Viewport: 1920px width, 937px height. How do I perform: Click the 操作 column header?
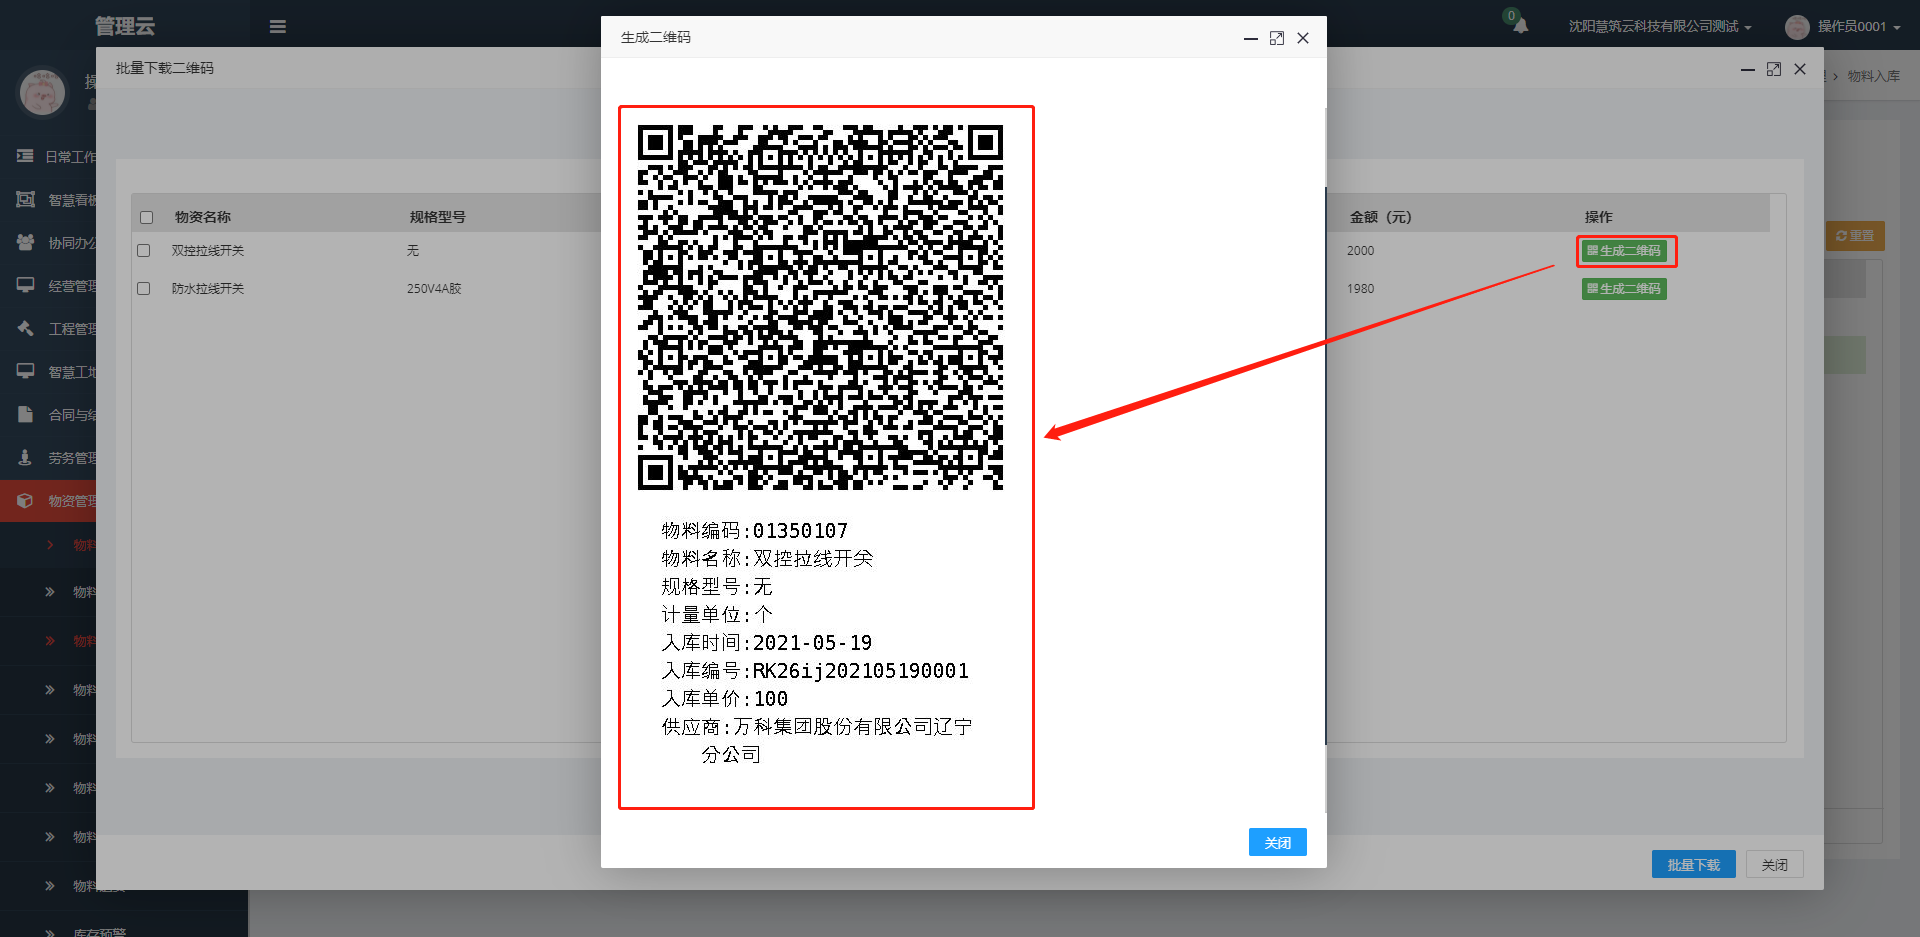1598,217
